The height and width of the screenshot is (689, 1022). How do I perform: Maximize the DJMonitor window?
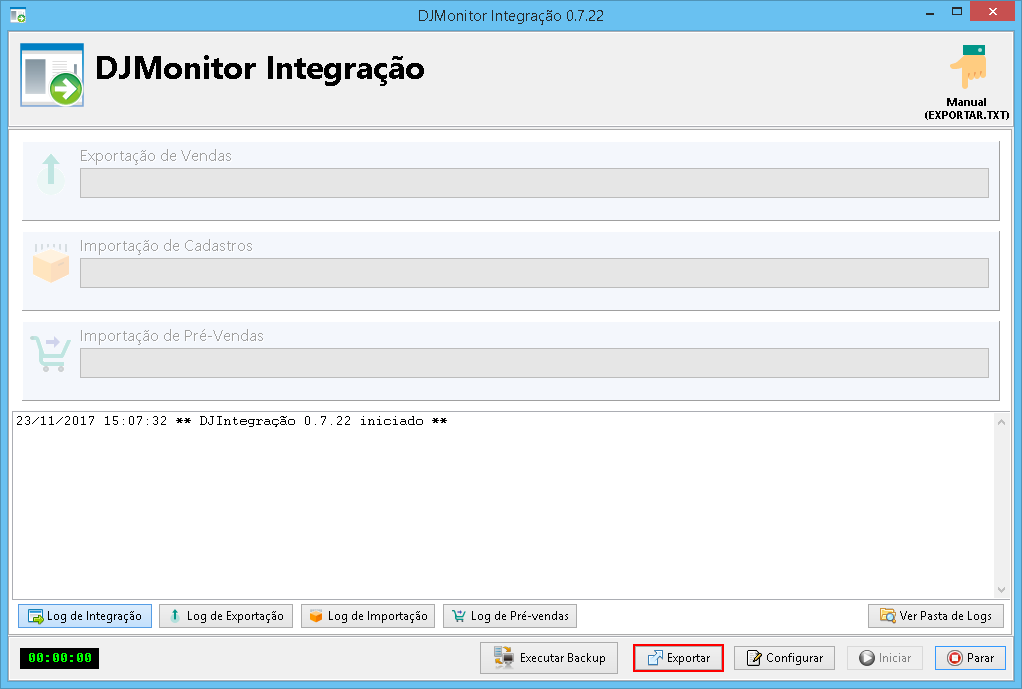(x=957, y=11)
